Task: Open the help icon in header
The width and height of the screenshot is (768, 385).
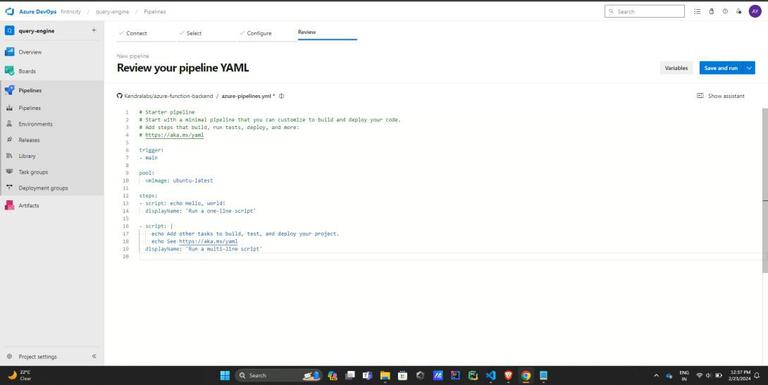Action: coord(725,11)
